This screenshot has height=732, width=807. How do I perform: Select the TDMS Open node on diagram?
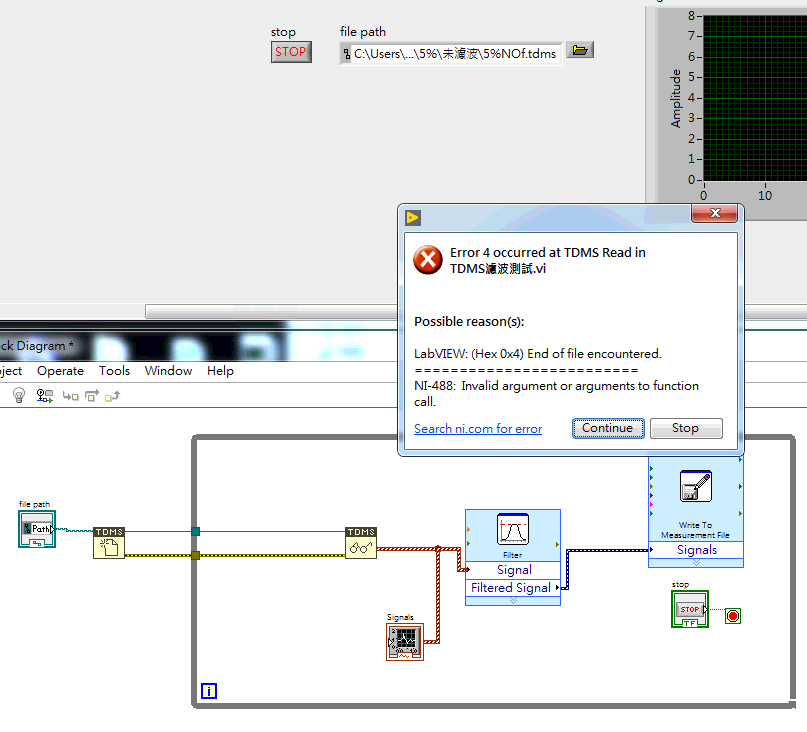[x=109, y=543]
